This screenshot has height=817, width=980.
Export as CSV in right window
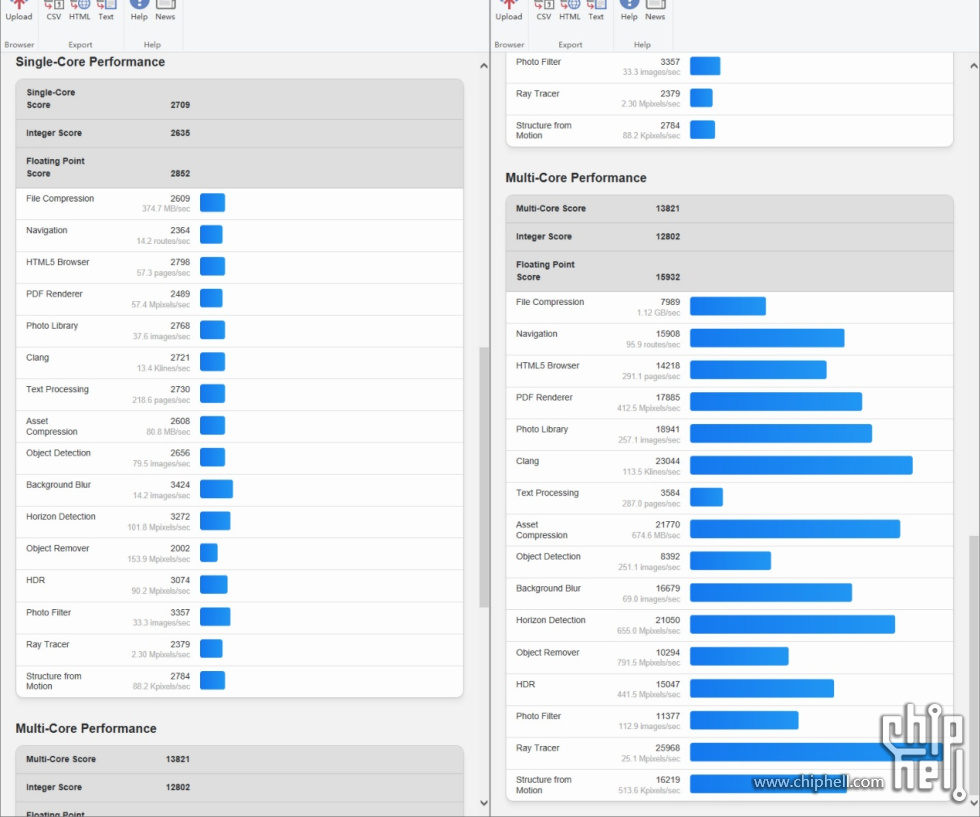[544, 9]
